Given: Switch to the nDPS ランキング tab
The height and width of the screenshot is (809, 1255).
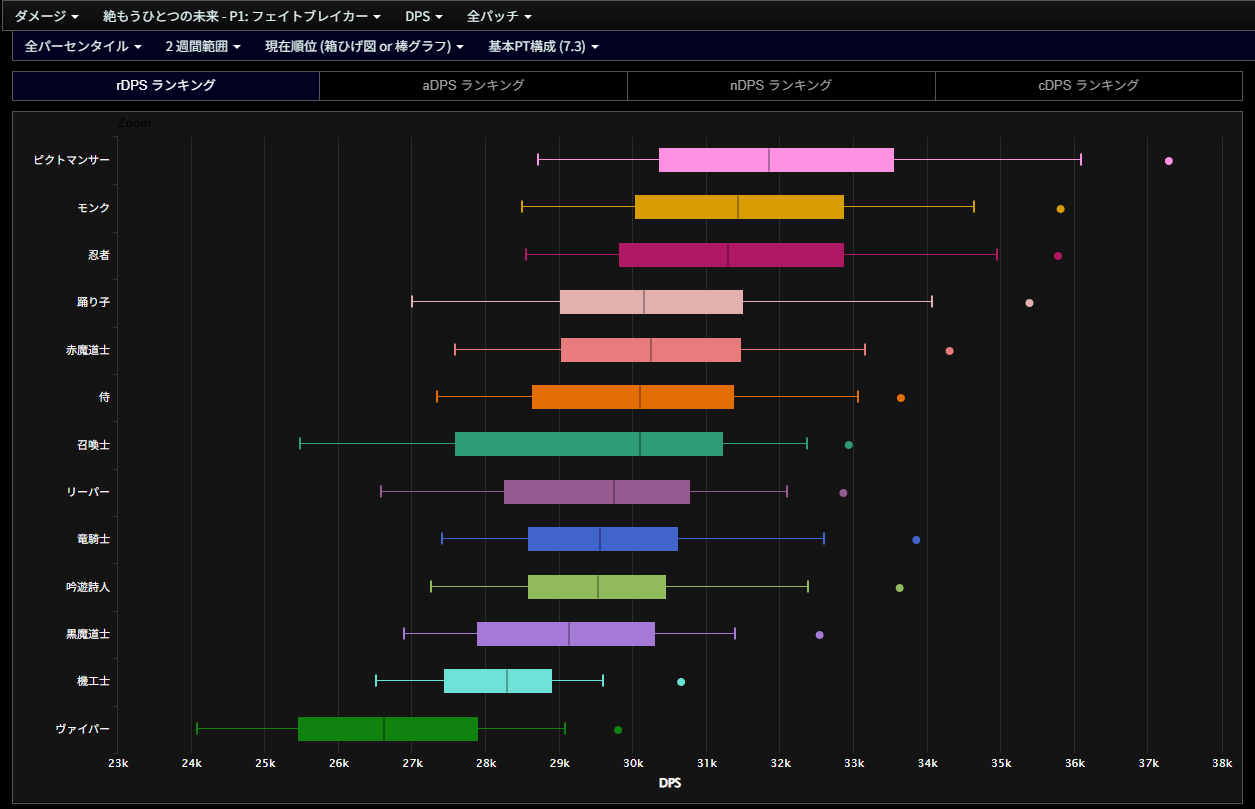Looking at the screenshot, I should tap(781, 86).
